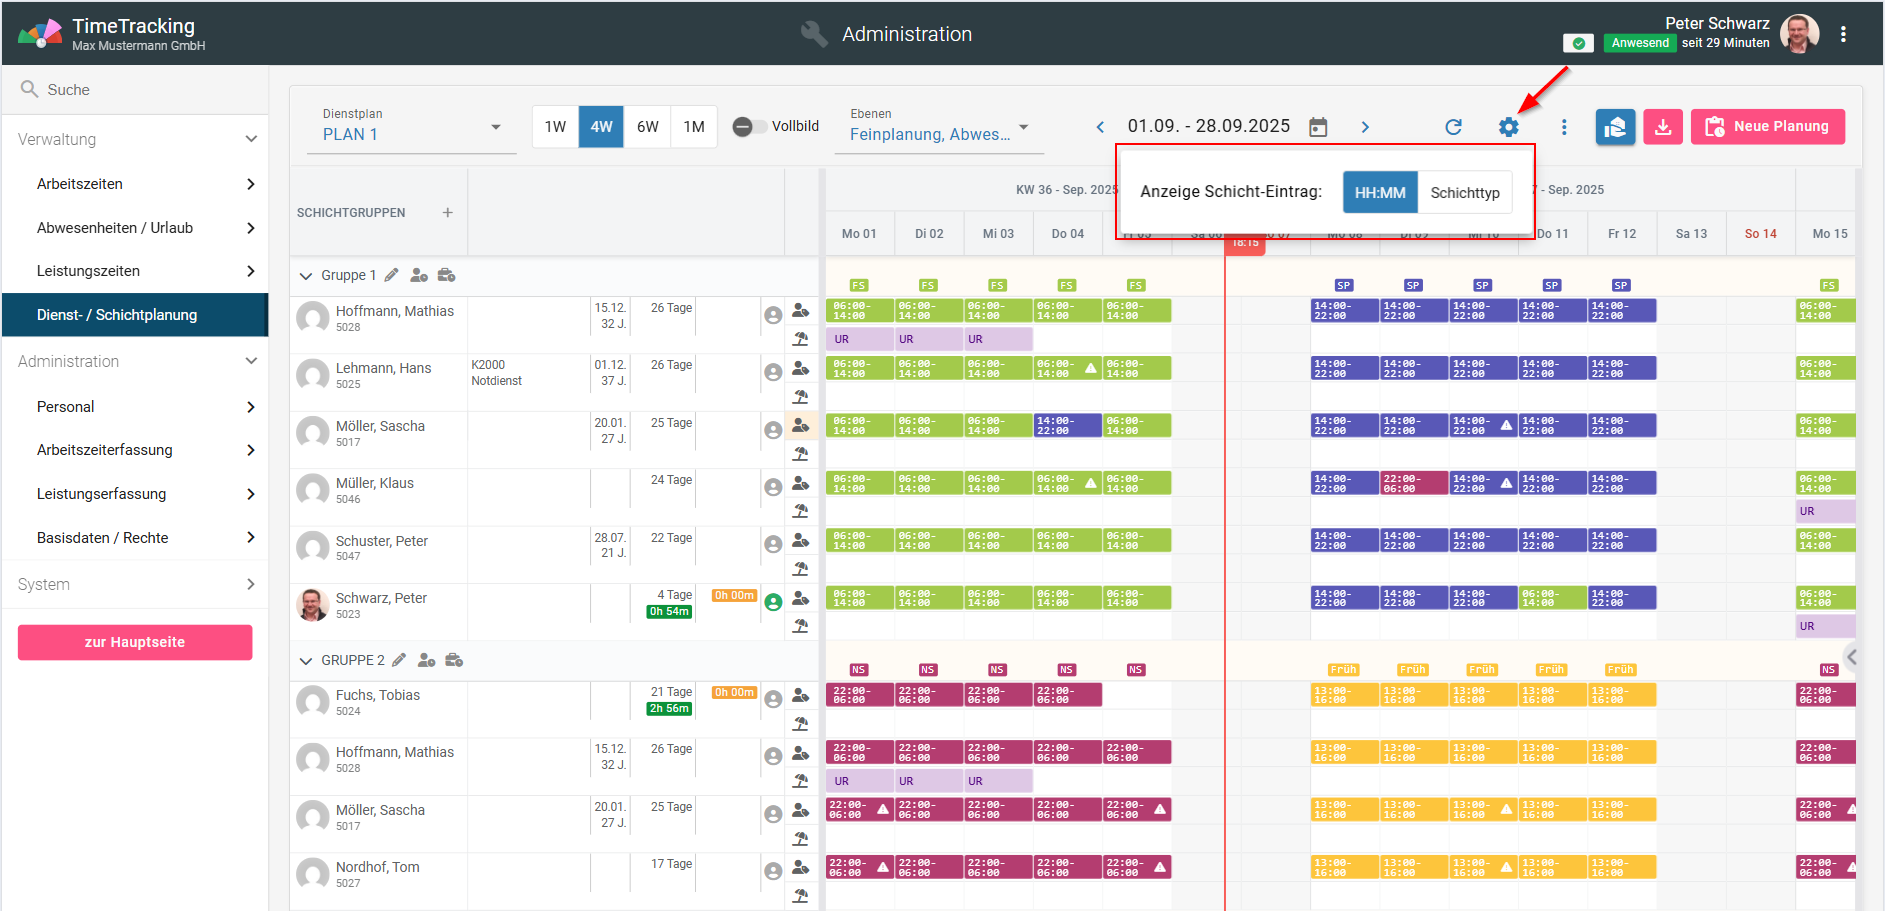Open the calendar date picker
This screenshot has width=1885, height=911.
tap(1318, 127)
